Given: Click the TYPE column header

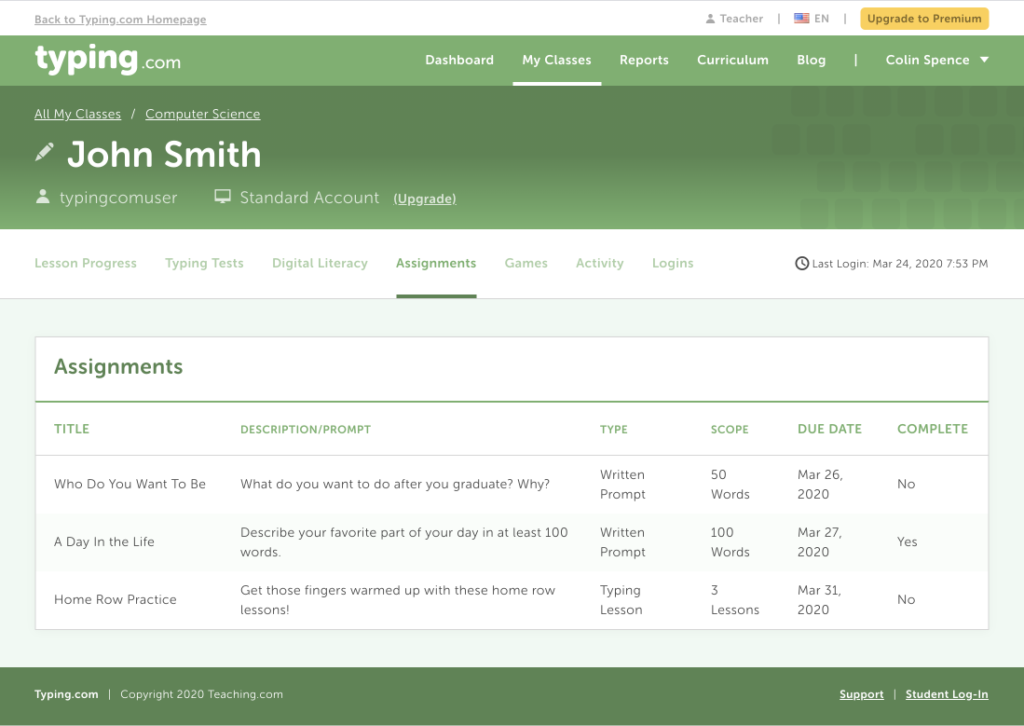Looking at the screenshot, I should [x=614, y=429].
